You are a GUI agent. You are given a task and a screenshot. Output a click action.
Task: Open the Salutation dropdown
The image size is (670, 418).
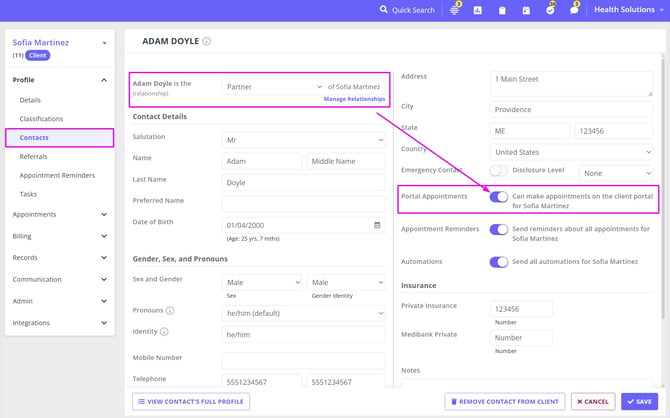pyautogui.click(x=303, y=140)
